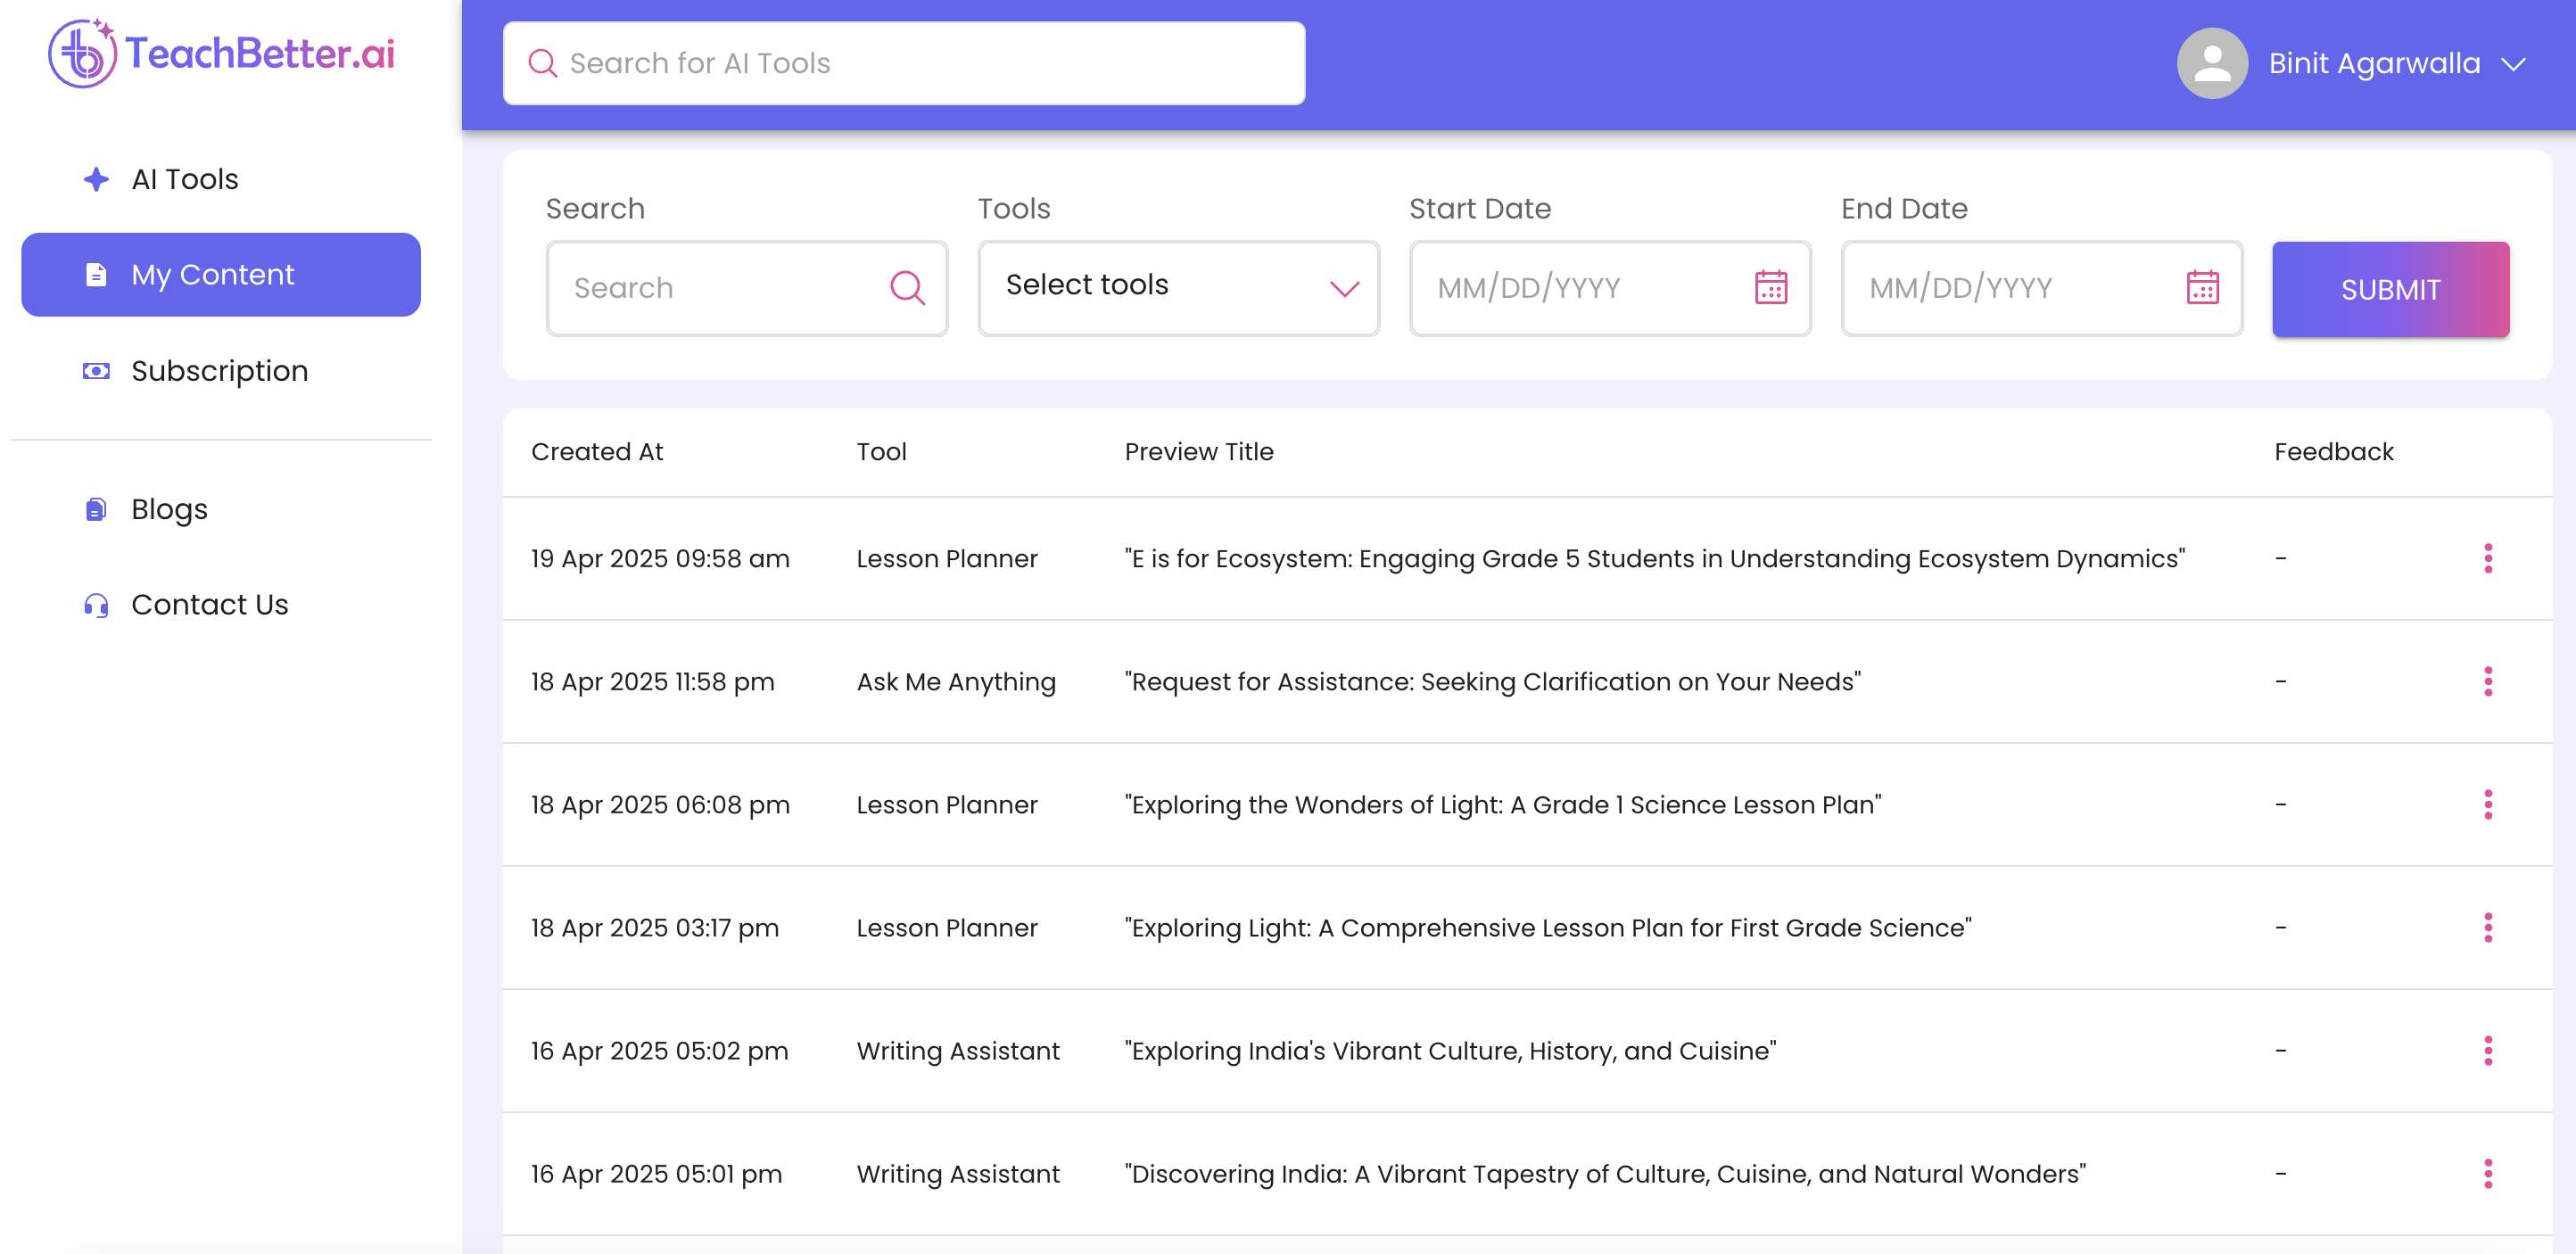Click the user avatar icon
The width and height of the screenshot is (2576, 1254).
[2211, 64]
